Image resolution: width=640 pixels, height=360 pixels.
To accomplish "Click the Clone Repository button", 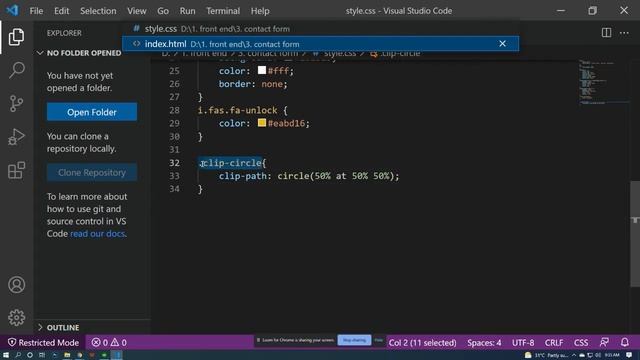I will click(x=92, y=173).
